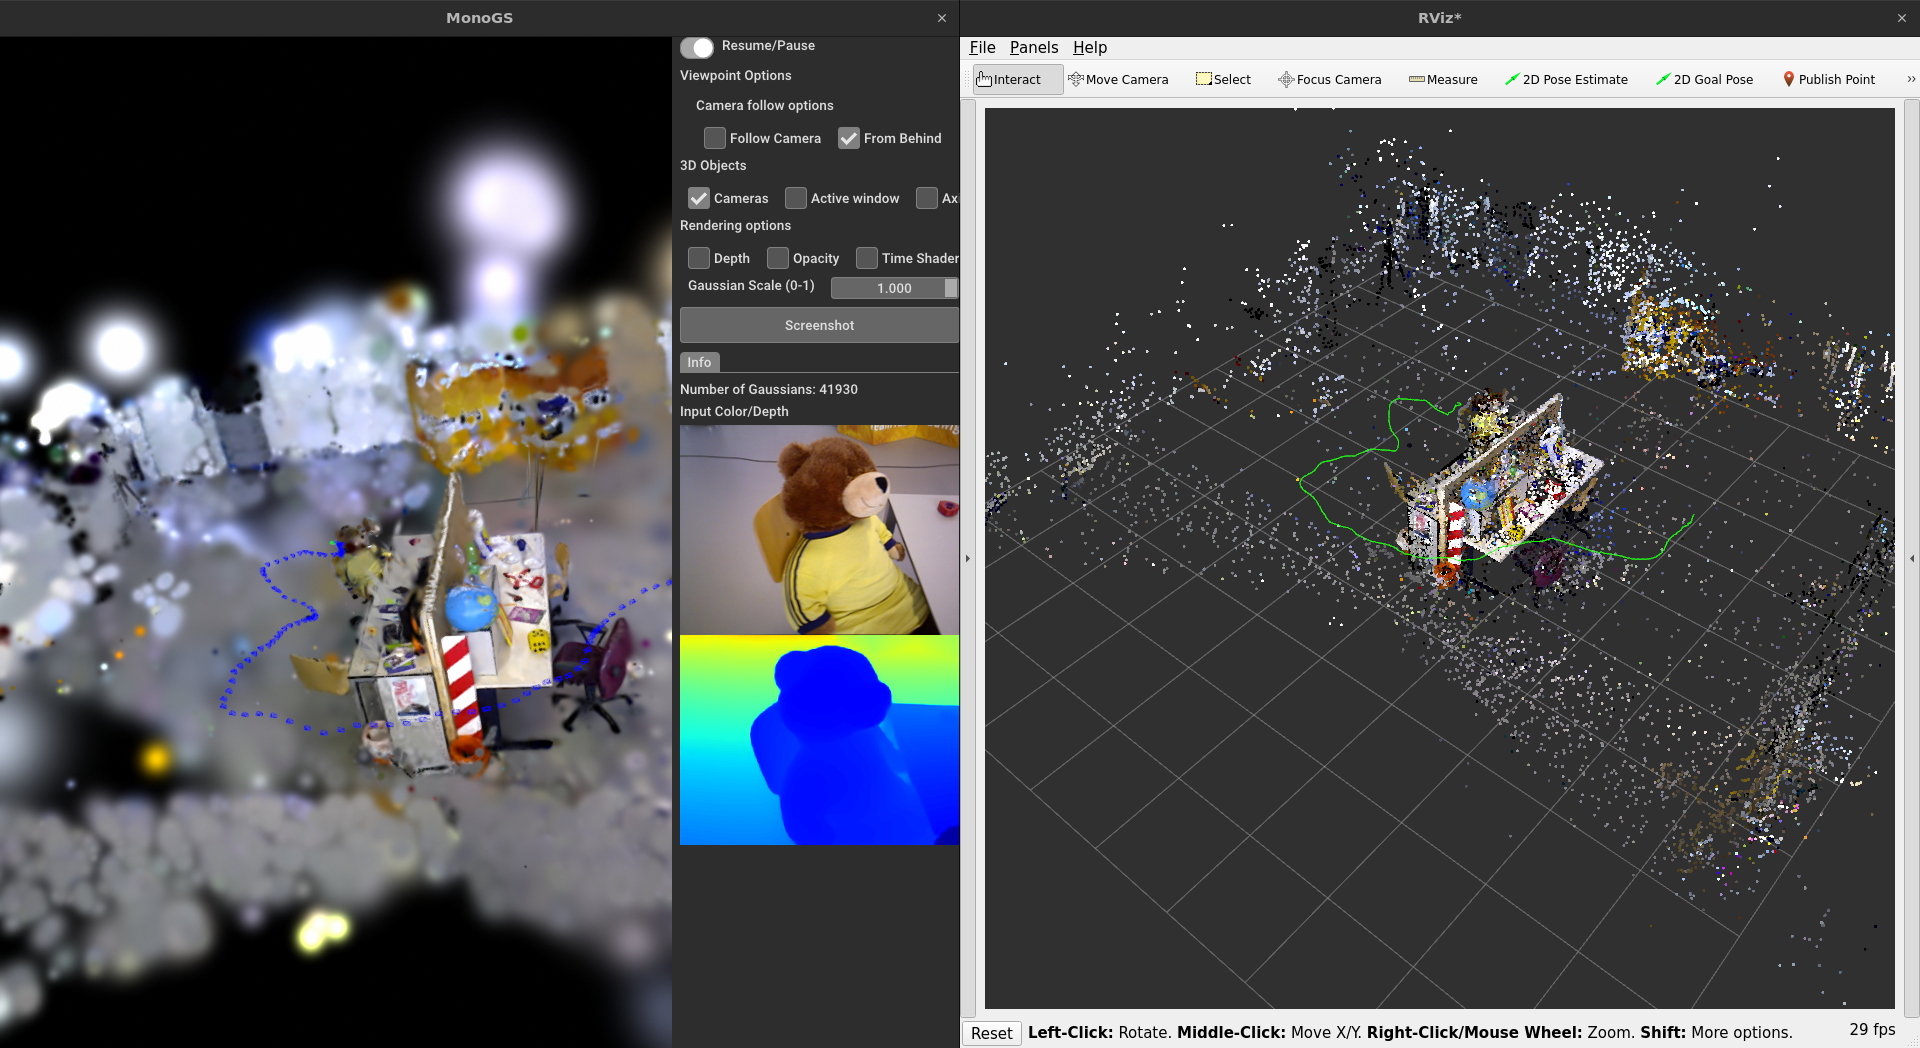Screen dimensions: 1920x1048
Task: Click the Reset button in RViz
Action: pos(992,1033)
